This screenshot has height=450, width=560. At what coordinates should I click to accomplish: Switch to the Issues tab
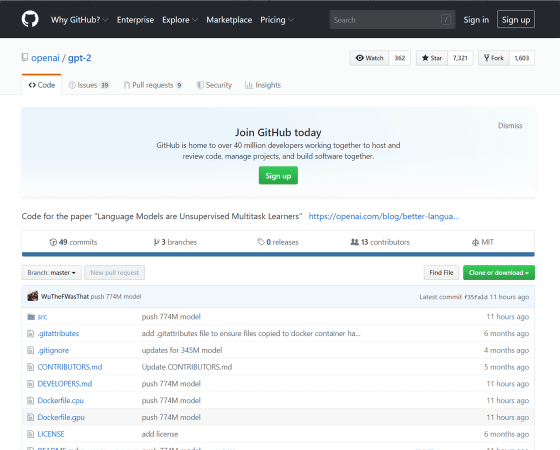coord(89,85)
